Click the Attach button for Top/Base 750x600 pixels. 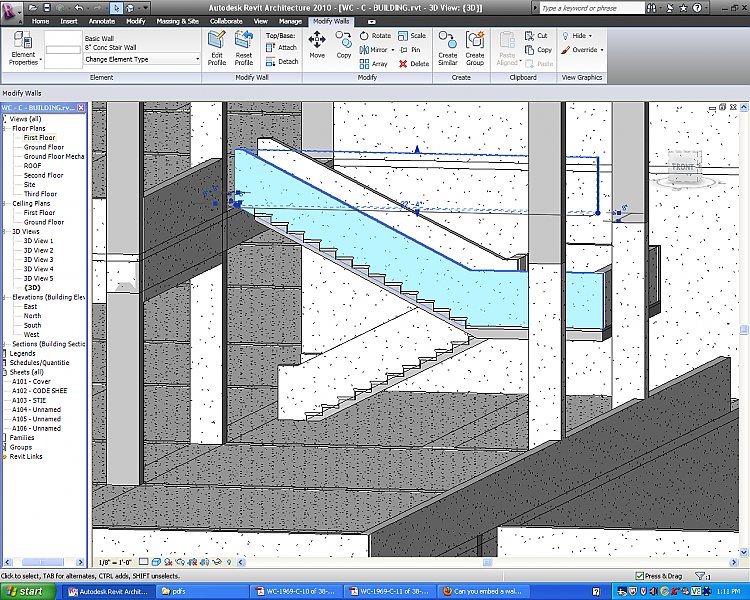[x=282, y=47]
